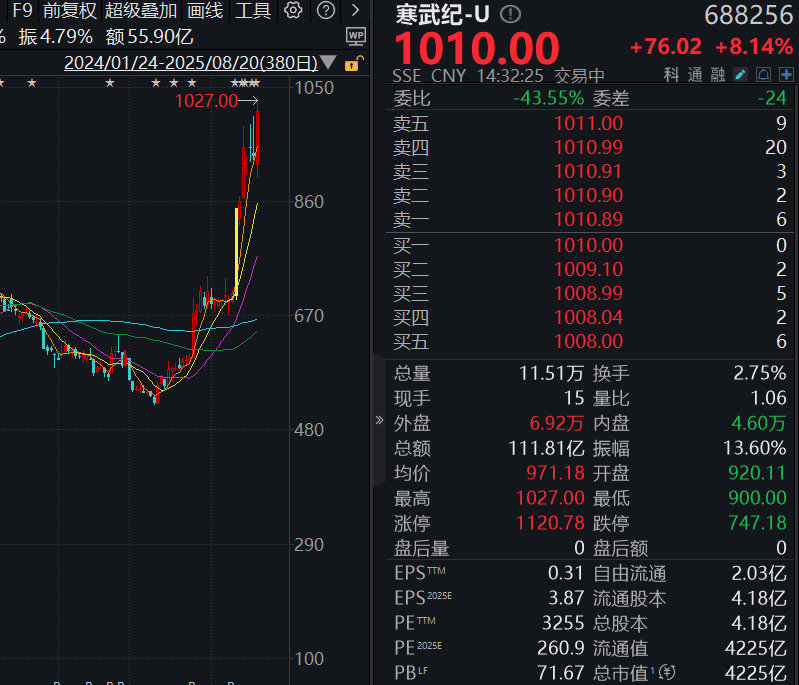Click the pencil note icon
The width and height of the screenshot is (799, 685).
(x=740, y=75)
